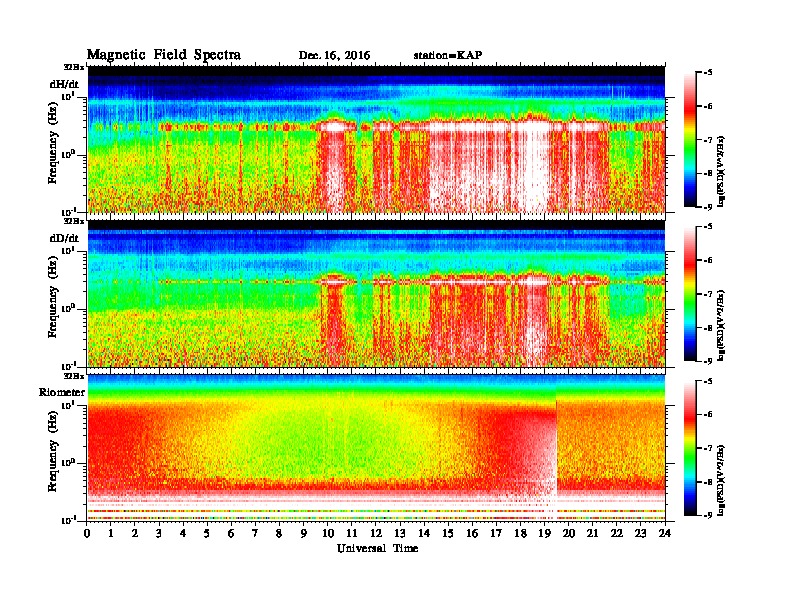This screenshot has height=612, width=792.
Task: Click hour tick label "5" on time axis
Action: tap(207, 533)
